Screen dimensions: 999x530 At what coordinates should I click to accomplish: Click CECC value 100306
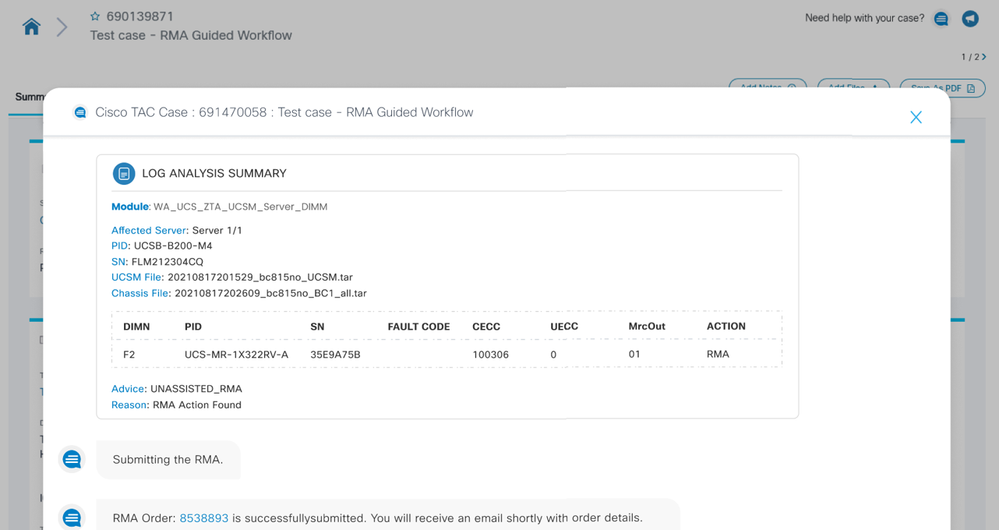click(x=491, y=355)
